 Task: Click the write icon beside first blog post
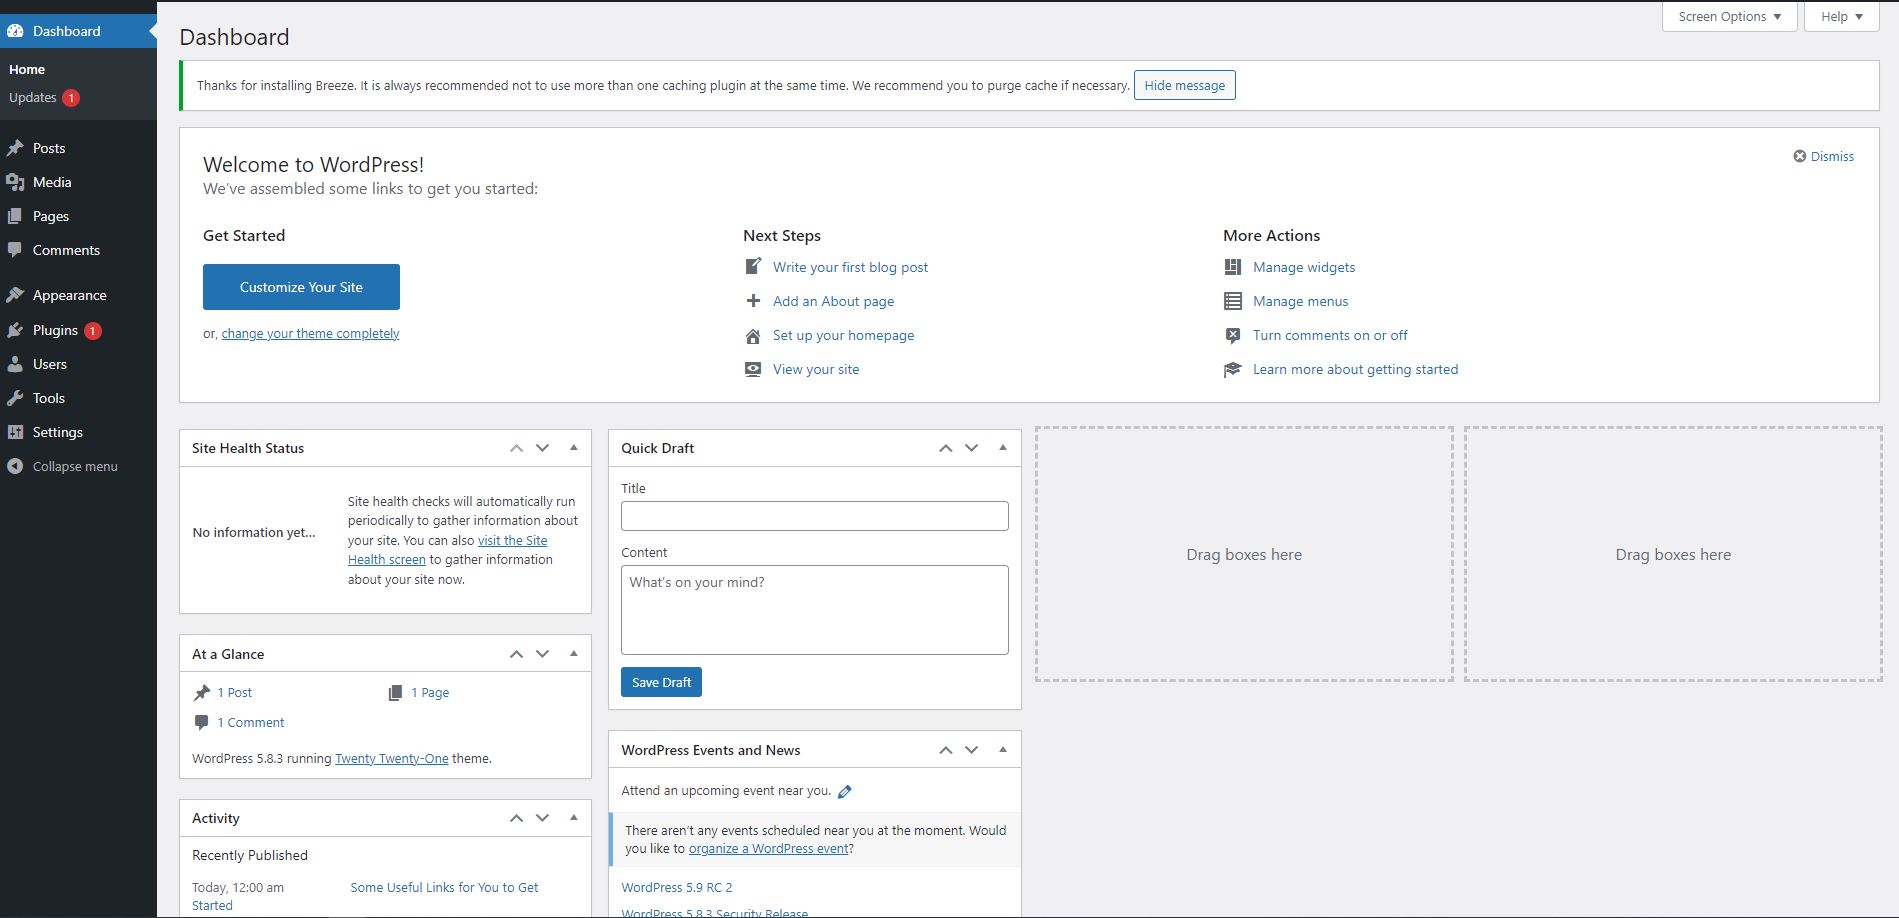click(x=754, y=267)
